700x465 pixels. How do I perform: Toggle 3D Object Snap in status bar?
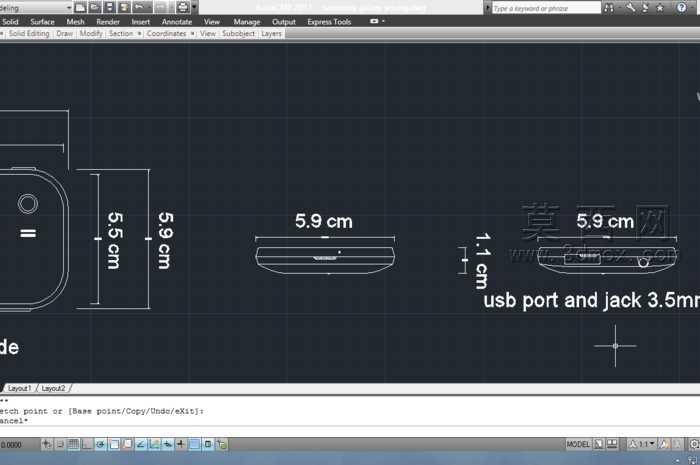tap(128, 444)
